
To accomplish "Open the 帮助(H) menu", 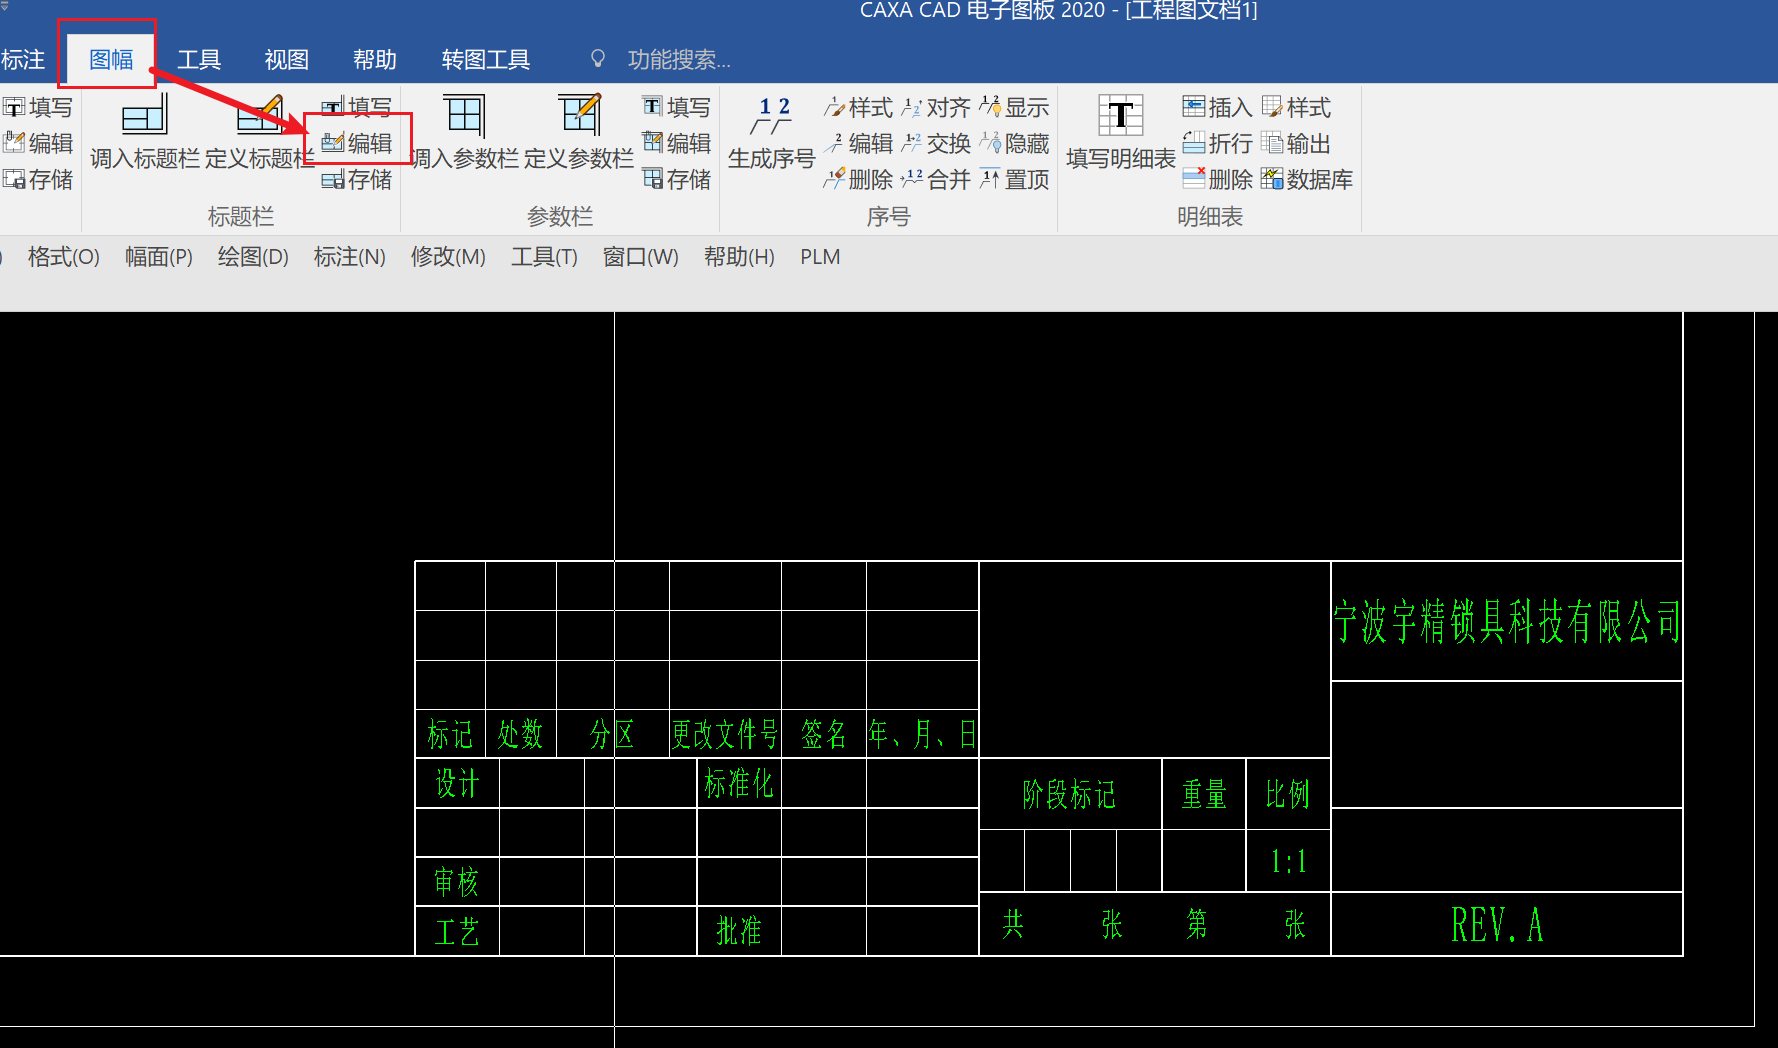I will (x=739, y=257).
